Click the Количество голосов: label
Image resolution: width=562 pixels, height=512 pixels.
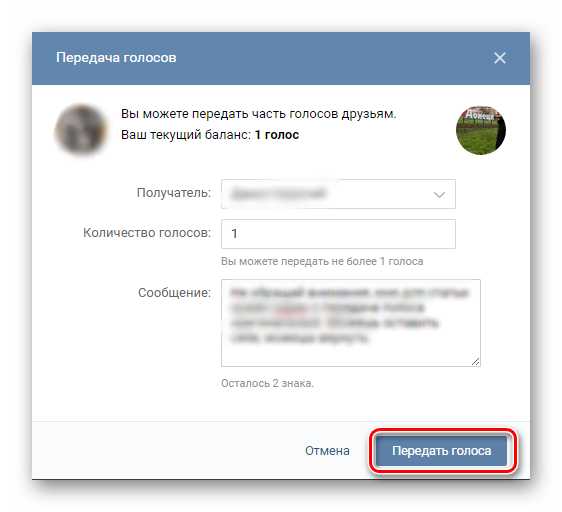pyautogui.click(x=147, y=233)
